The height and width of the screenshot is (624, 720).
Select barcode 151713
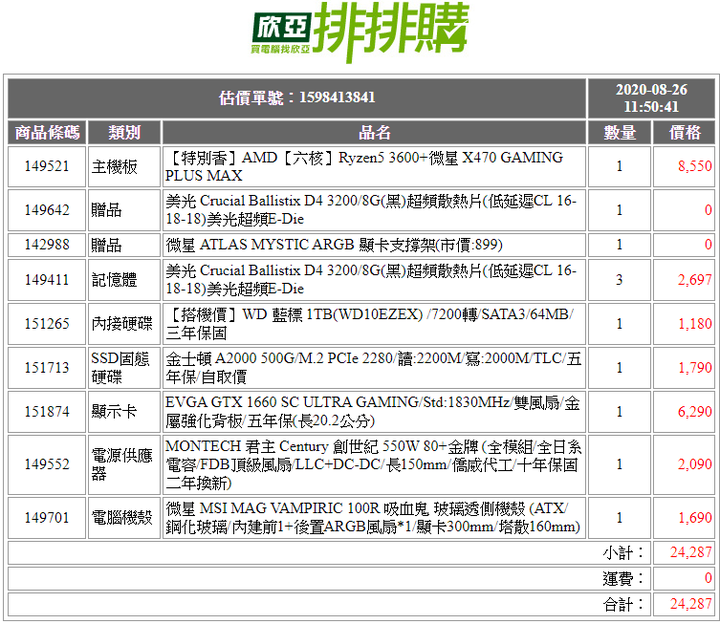pos(47,368)
